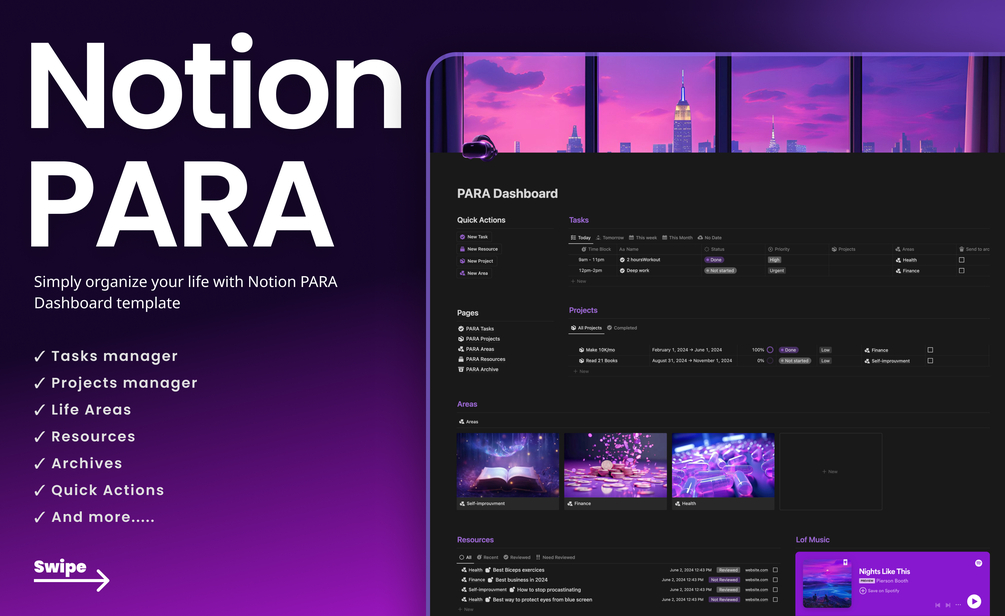This screenshot has width=1005, height=616.
Task: Click the Not started status of Read 21 Books
Action: [x=795, y=361]
